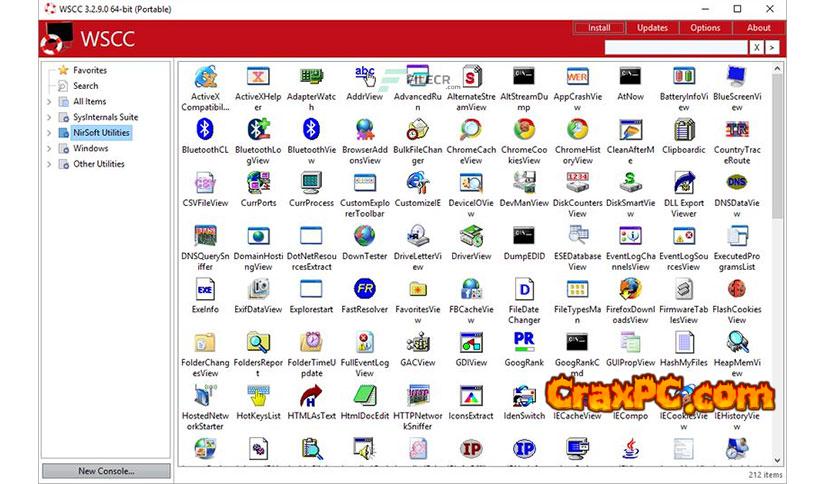Expand the All Items tree node
The width and height of the screenshot is (836, 484).
click(49, 101)
